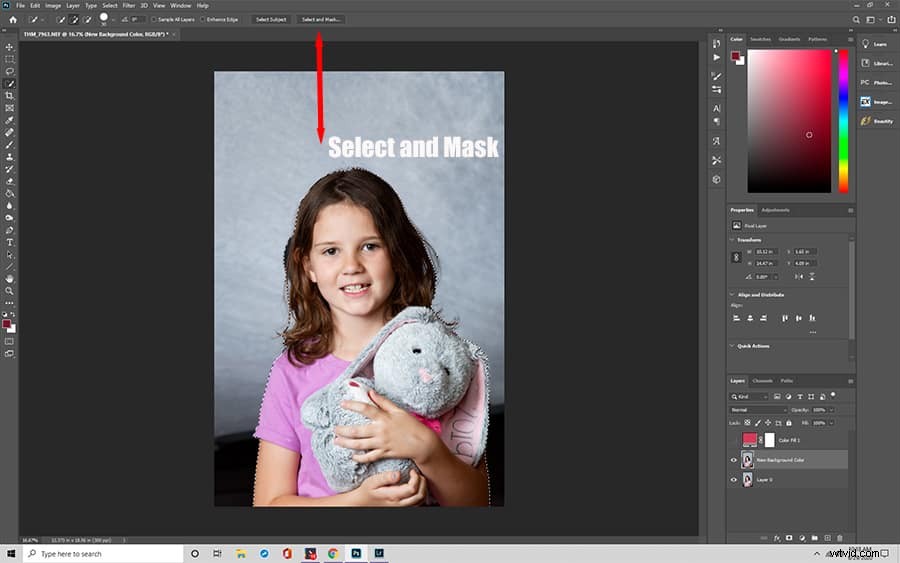The image size is (900, 563).
Task: Switch to the Adjustments tab
Action: [x=775, y=210]
